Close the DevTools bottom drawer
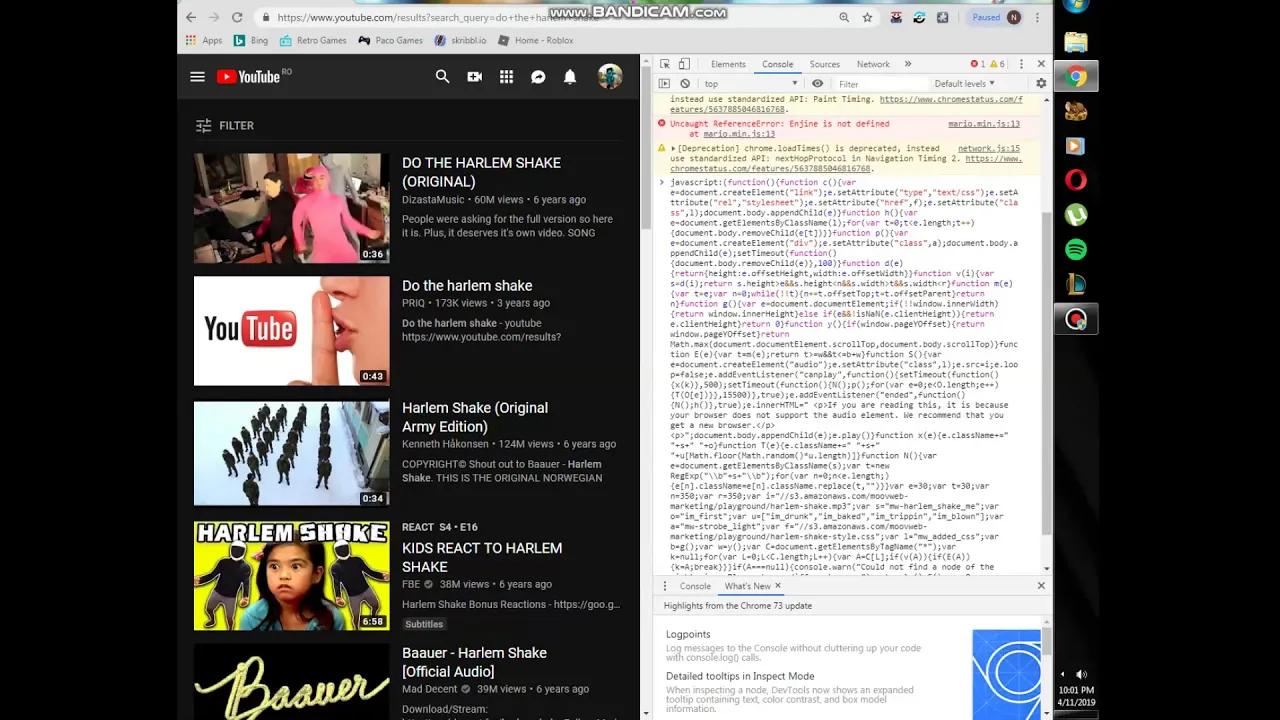The image size is (1280, 720). tap(1041, 586)
